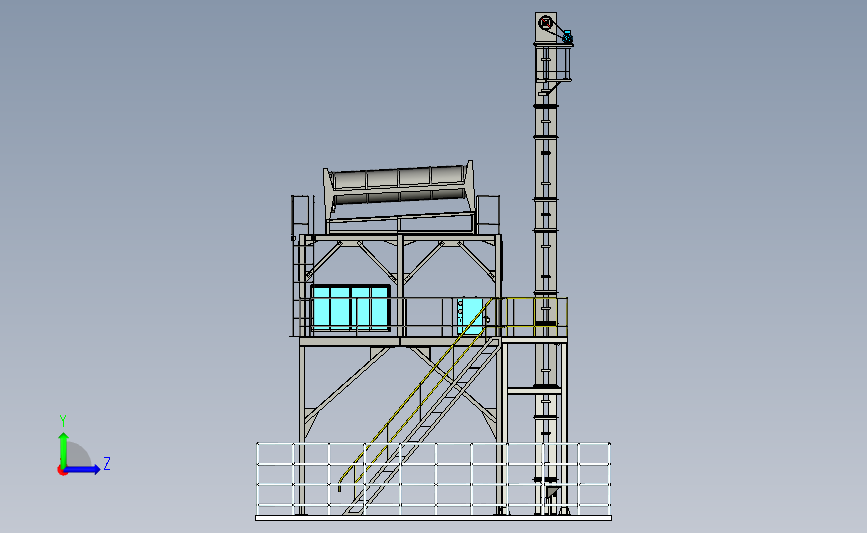The image size is (867, 533).
Task: Select the white perimeter fence at ground level
Action: tap(434, 478)
